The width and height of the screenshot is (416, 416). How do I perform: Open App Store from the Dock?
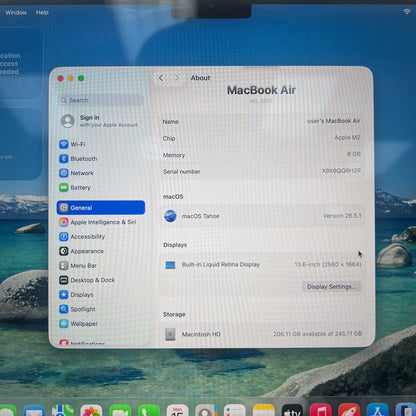pyautogui.click(x=378, y=411)
